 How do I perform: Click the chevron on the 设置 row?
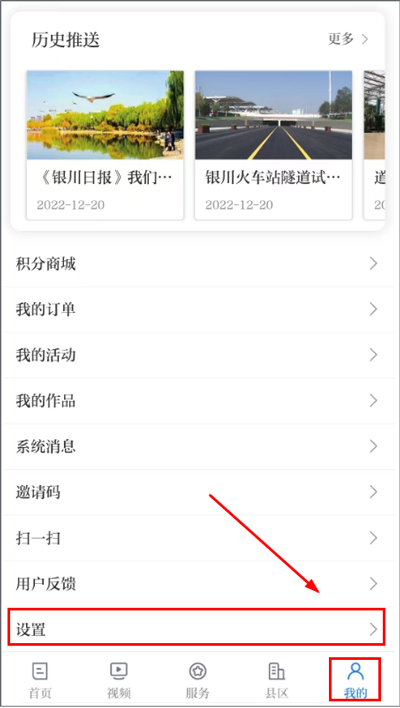[373, 629]
